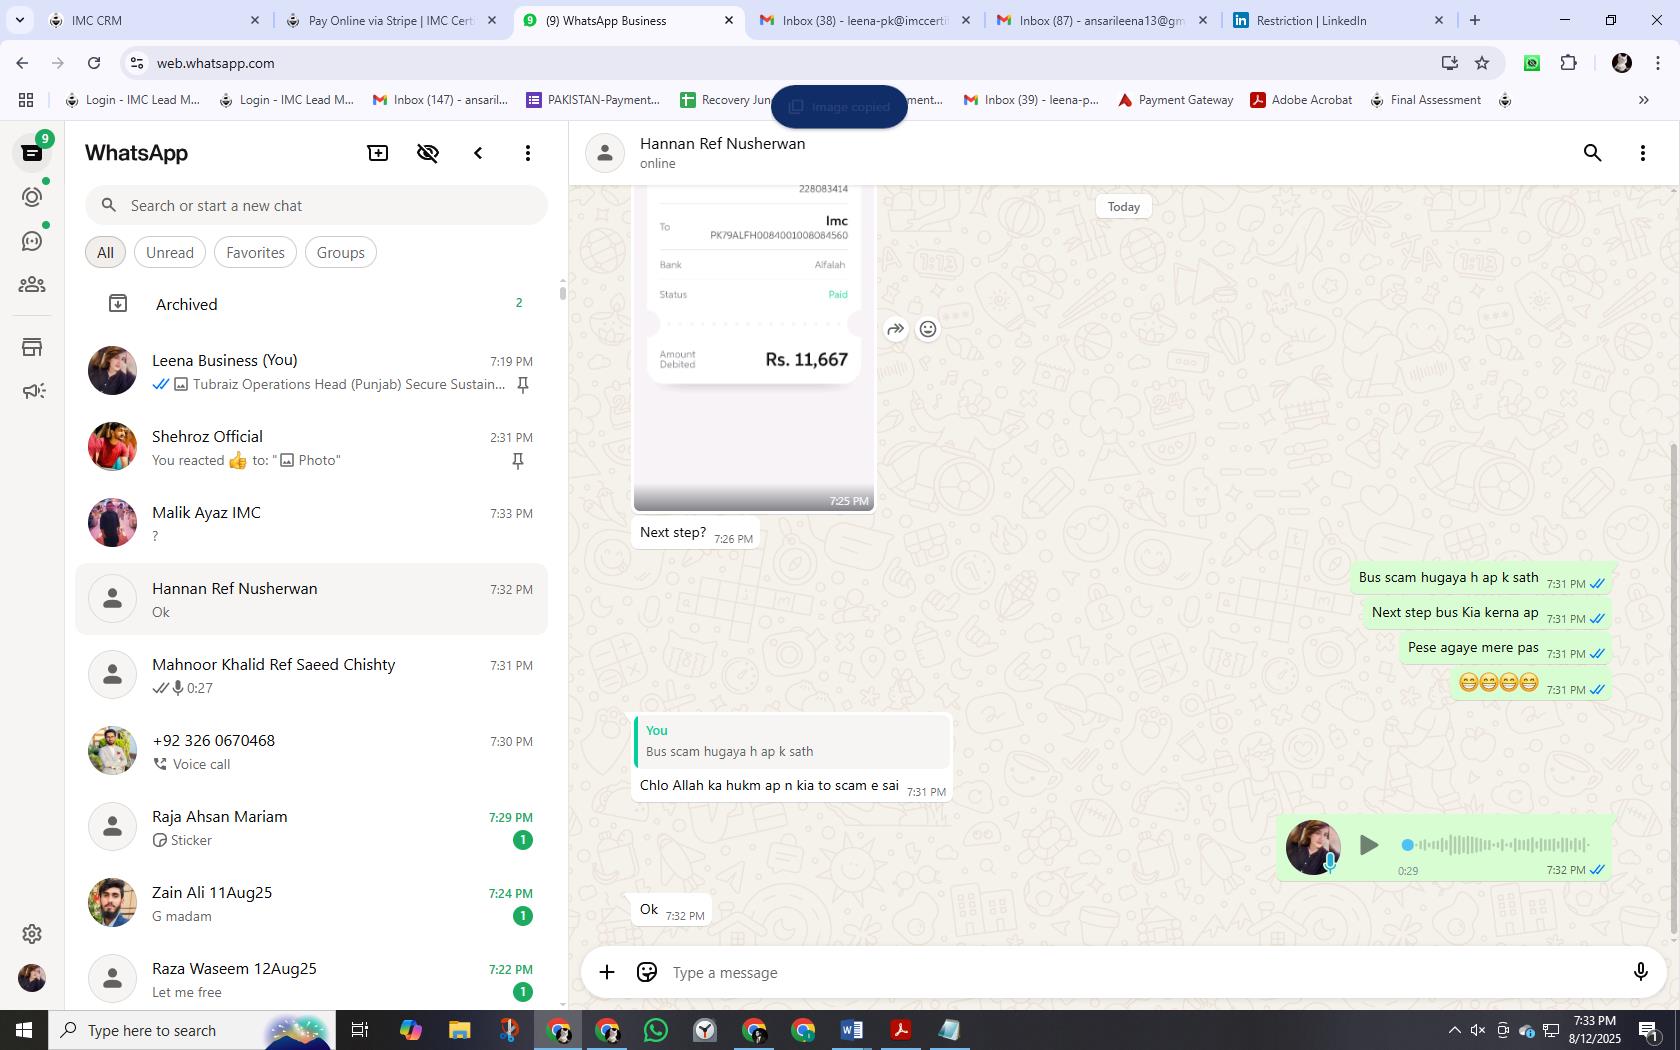Image resolution: width=1680 pixels, height=1050 pixels.
Task: Show hidden system tray icons
Action: [1454, 1030]
